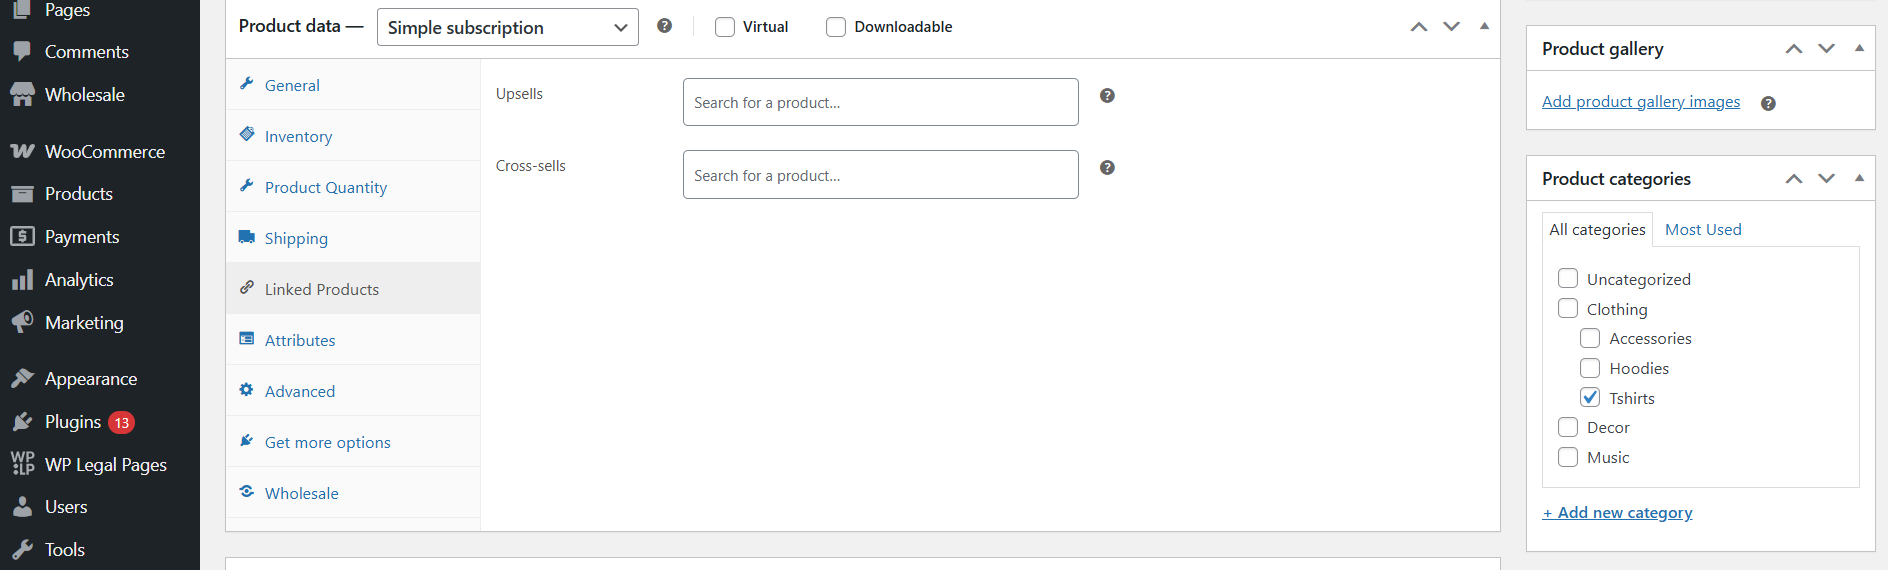The image size is (1888, 570).
Task: Open the Simple subscription product type dropdown
Action: (x=507, y=27)
